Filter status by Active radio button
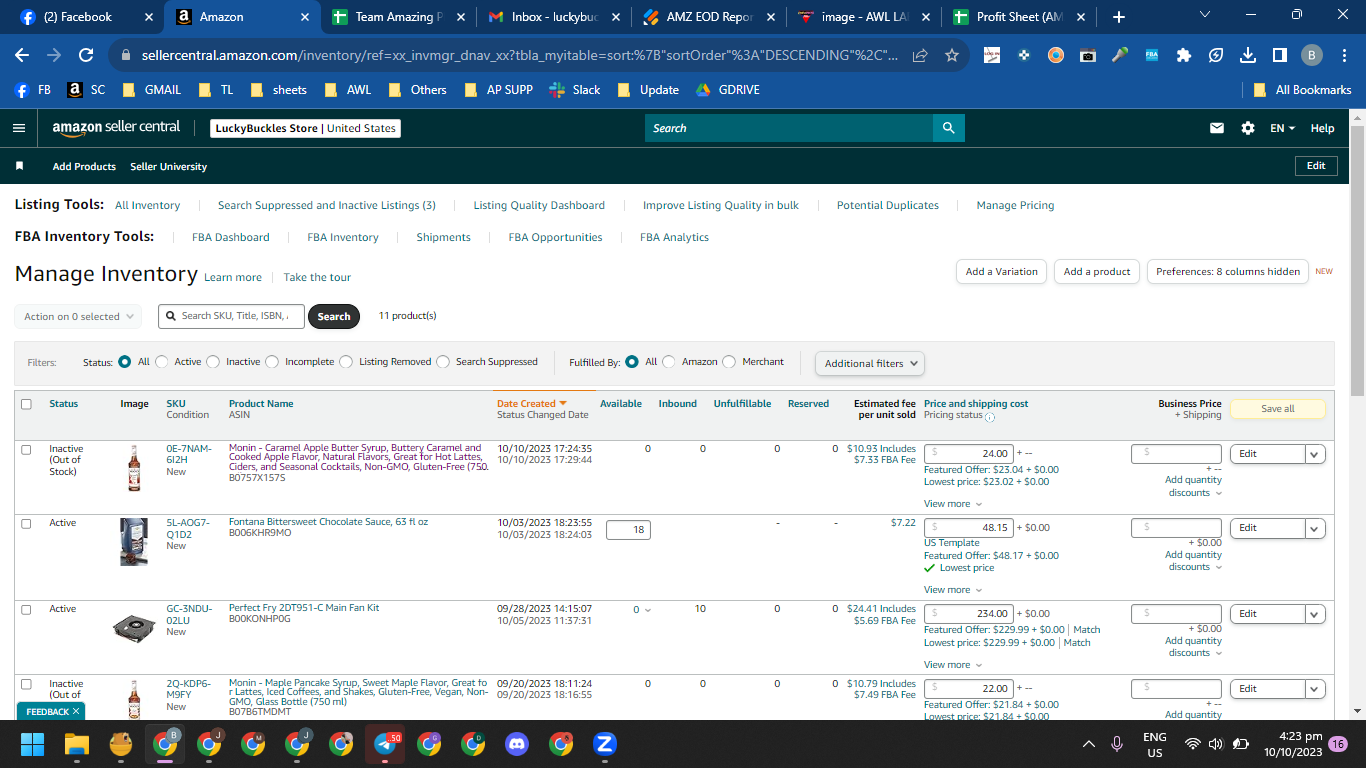Viewport: 1366px width, 768px height. 162,362
